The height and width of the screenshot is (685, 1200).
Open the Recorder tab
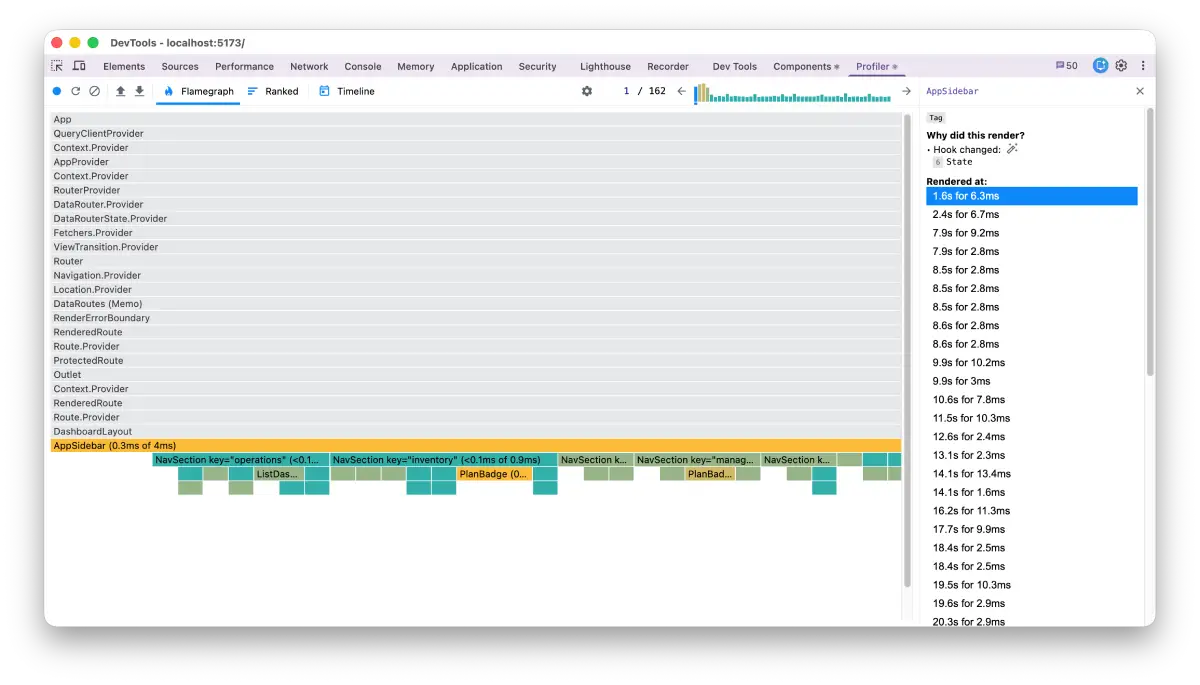668,66
